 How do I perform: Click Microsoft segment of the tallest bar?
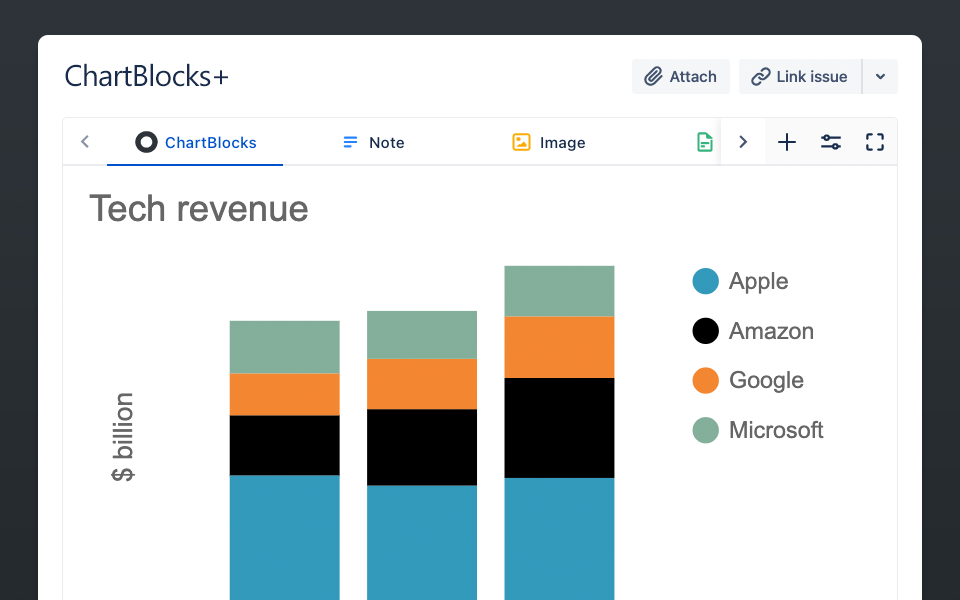(x=559, y=291)
